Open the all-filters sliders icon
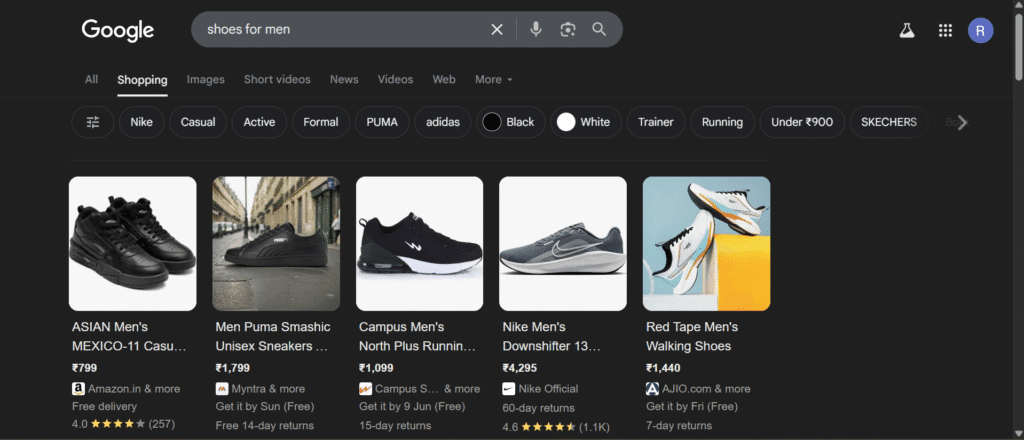The height and width of the screenshot is (440, 1024). (93, 122)
